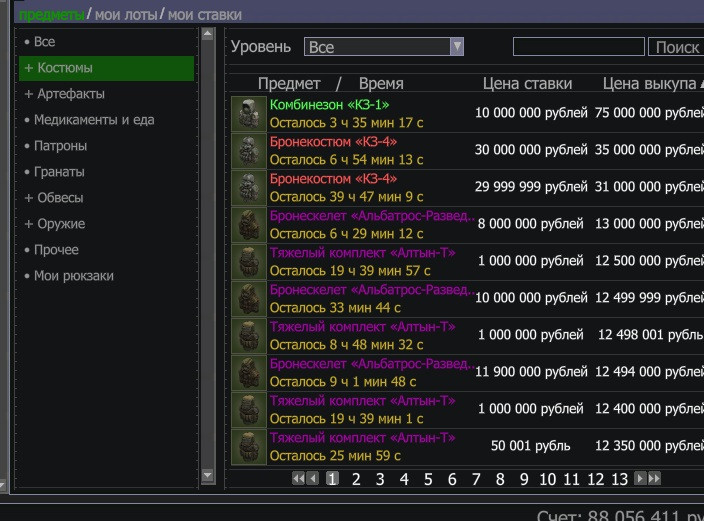The image size is (704, 521).
Task: Open the мои лоты tab
Action: click(126, 15)
